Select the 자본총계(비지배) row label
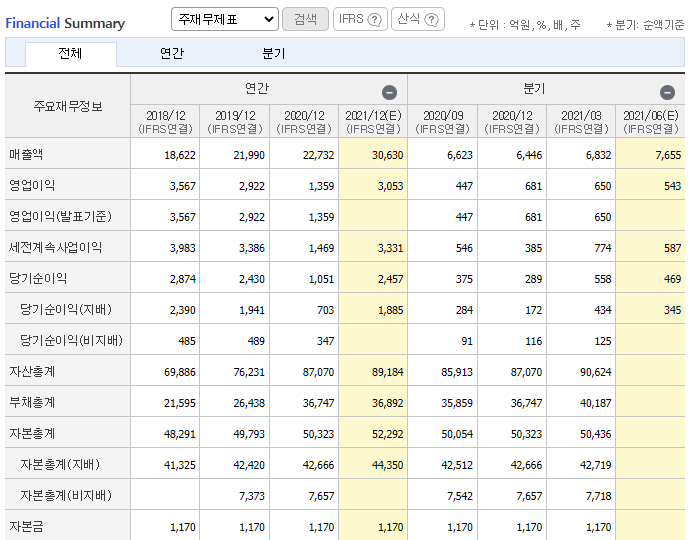 (66, 495)
